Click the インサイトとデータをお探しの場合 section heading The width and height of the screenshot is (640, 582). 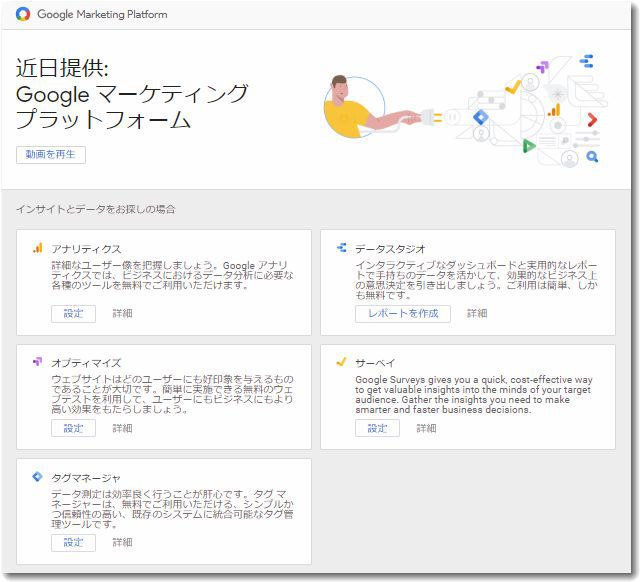[x=96, y=209]
